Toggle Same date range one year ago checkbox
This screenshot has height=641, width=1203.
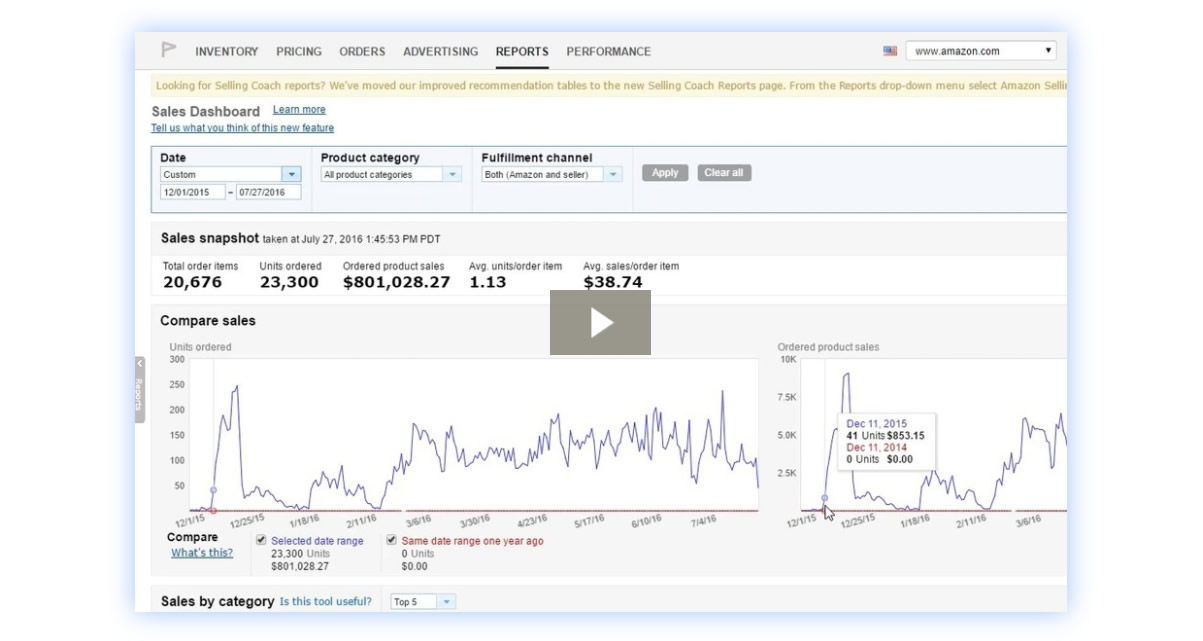392,540
